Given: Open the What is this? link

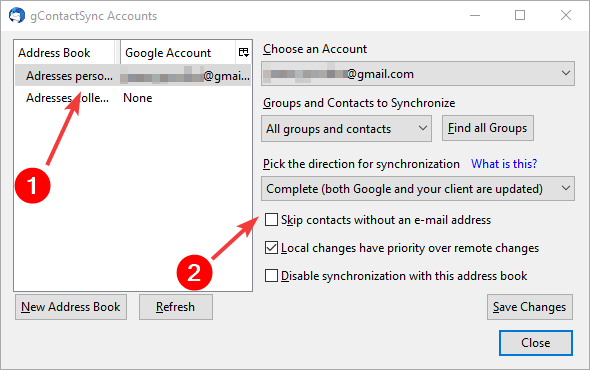Looking at the screenshot, I should click(504, 164).
